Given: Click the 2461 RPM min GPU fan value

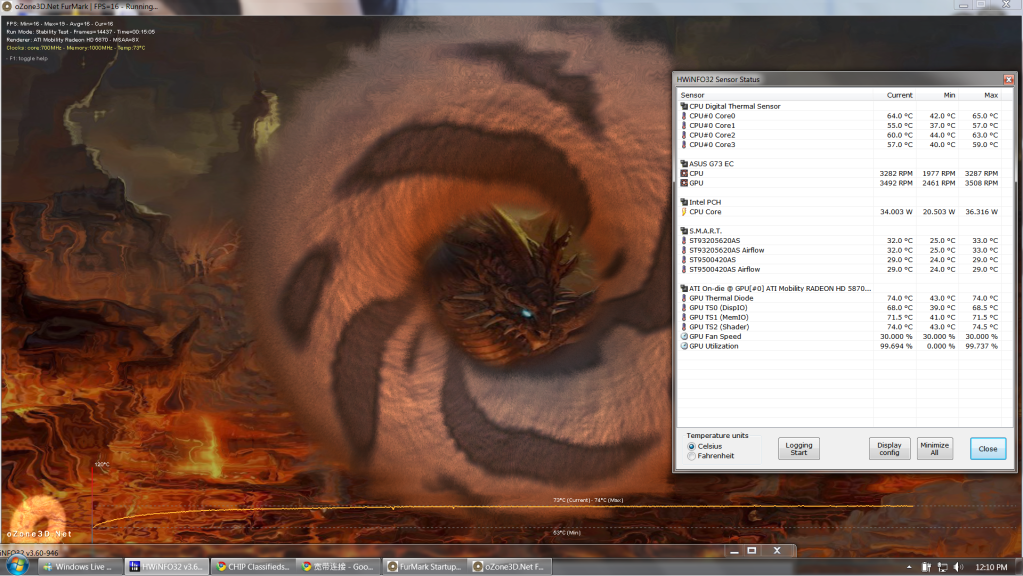Looking at the screenshot, I should click(x=938, y=183).
